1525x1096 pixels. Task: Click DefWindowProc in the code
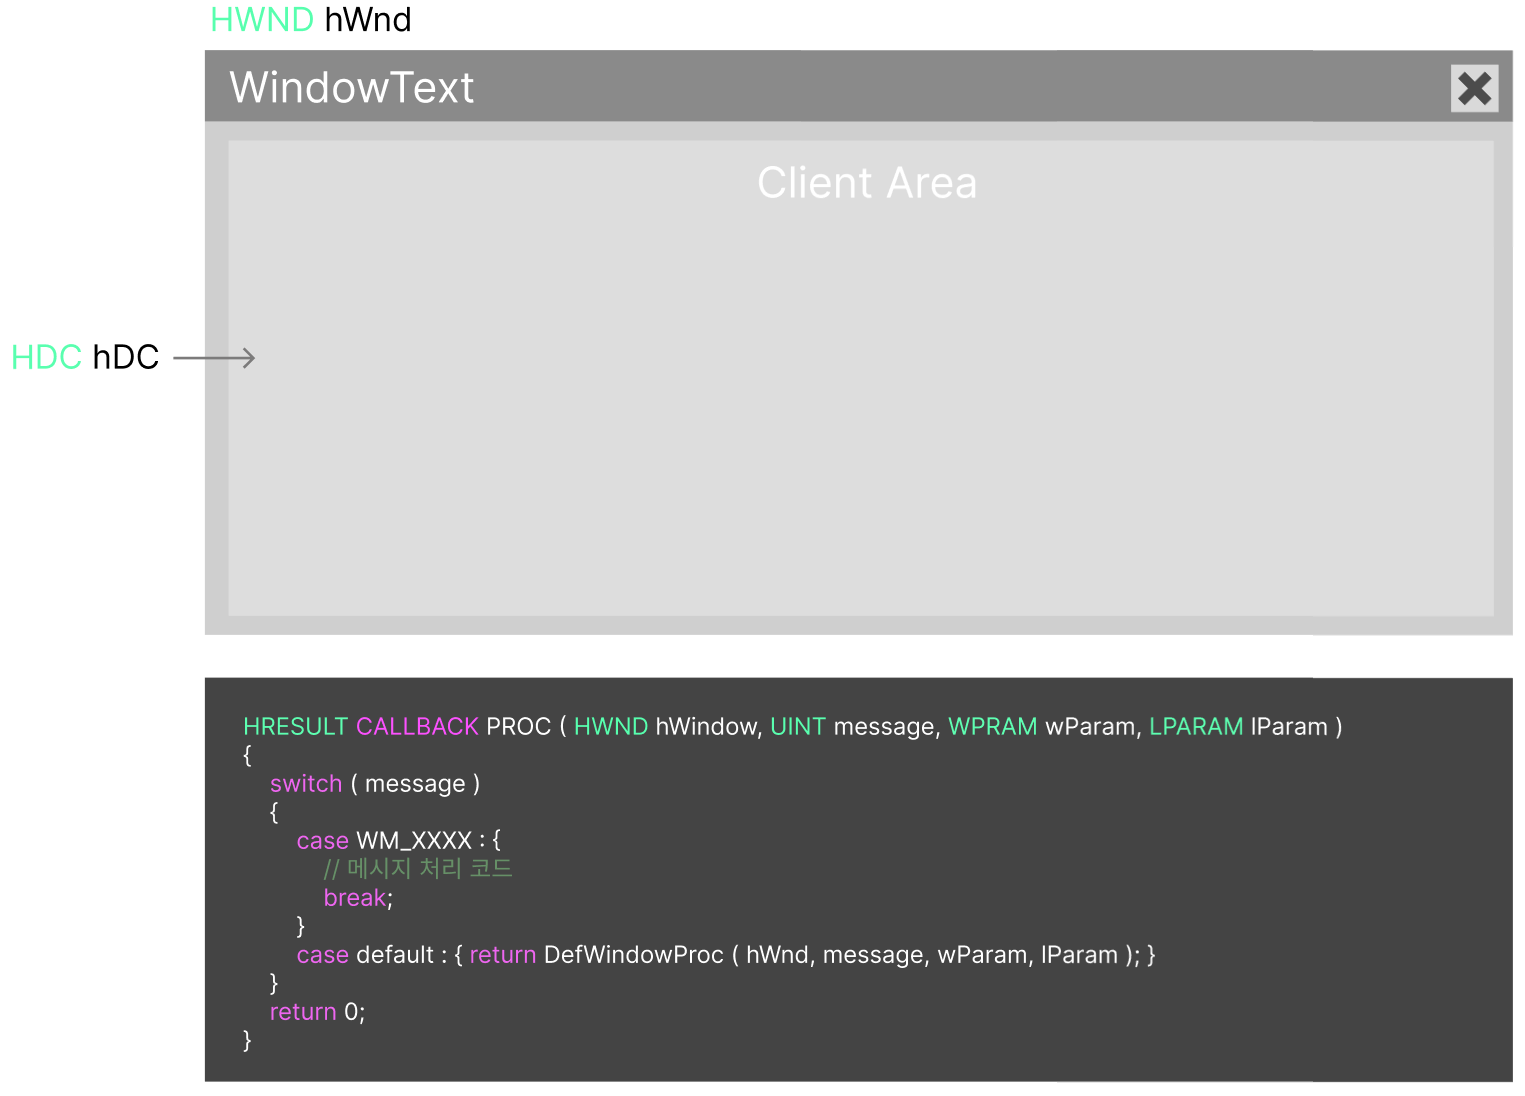633,954
